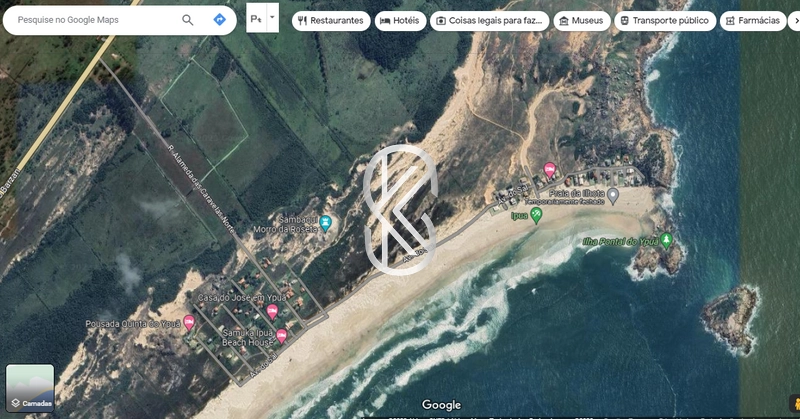Image resolution: width=800 pixels, height=419 pixels.
Task: Click the Praia da Ilhota label
Action: pos(577,193)
